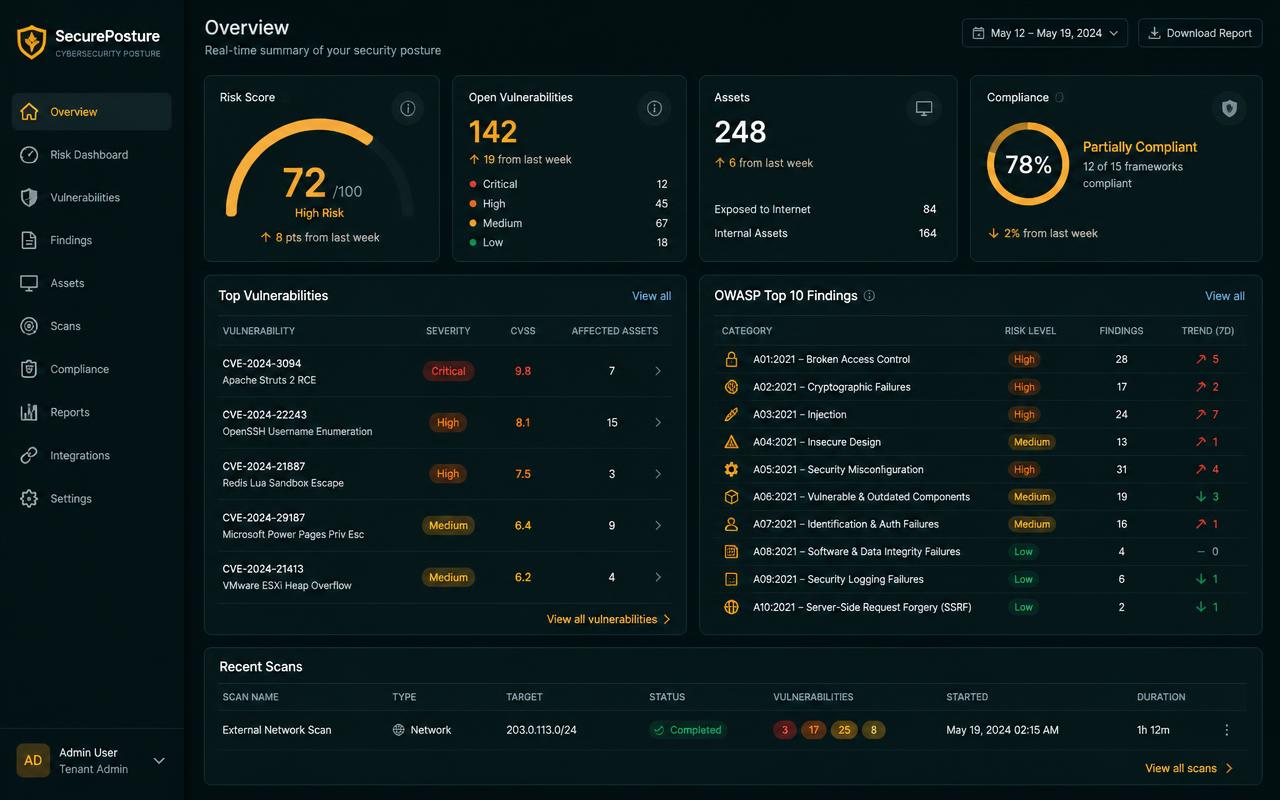Viewport: 1280px width, 800px height.
Task: Click the Critical severity badge for CVE-2024-3094
Action: pyautogui.click(x=448, y=371)
